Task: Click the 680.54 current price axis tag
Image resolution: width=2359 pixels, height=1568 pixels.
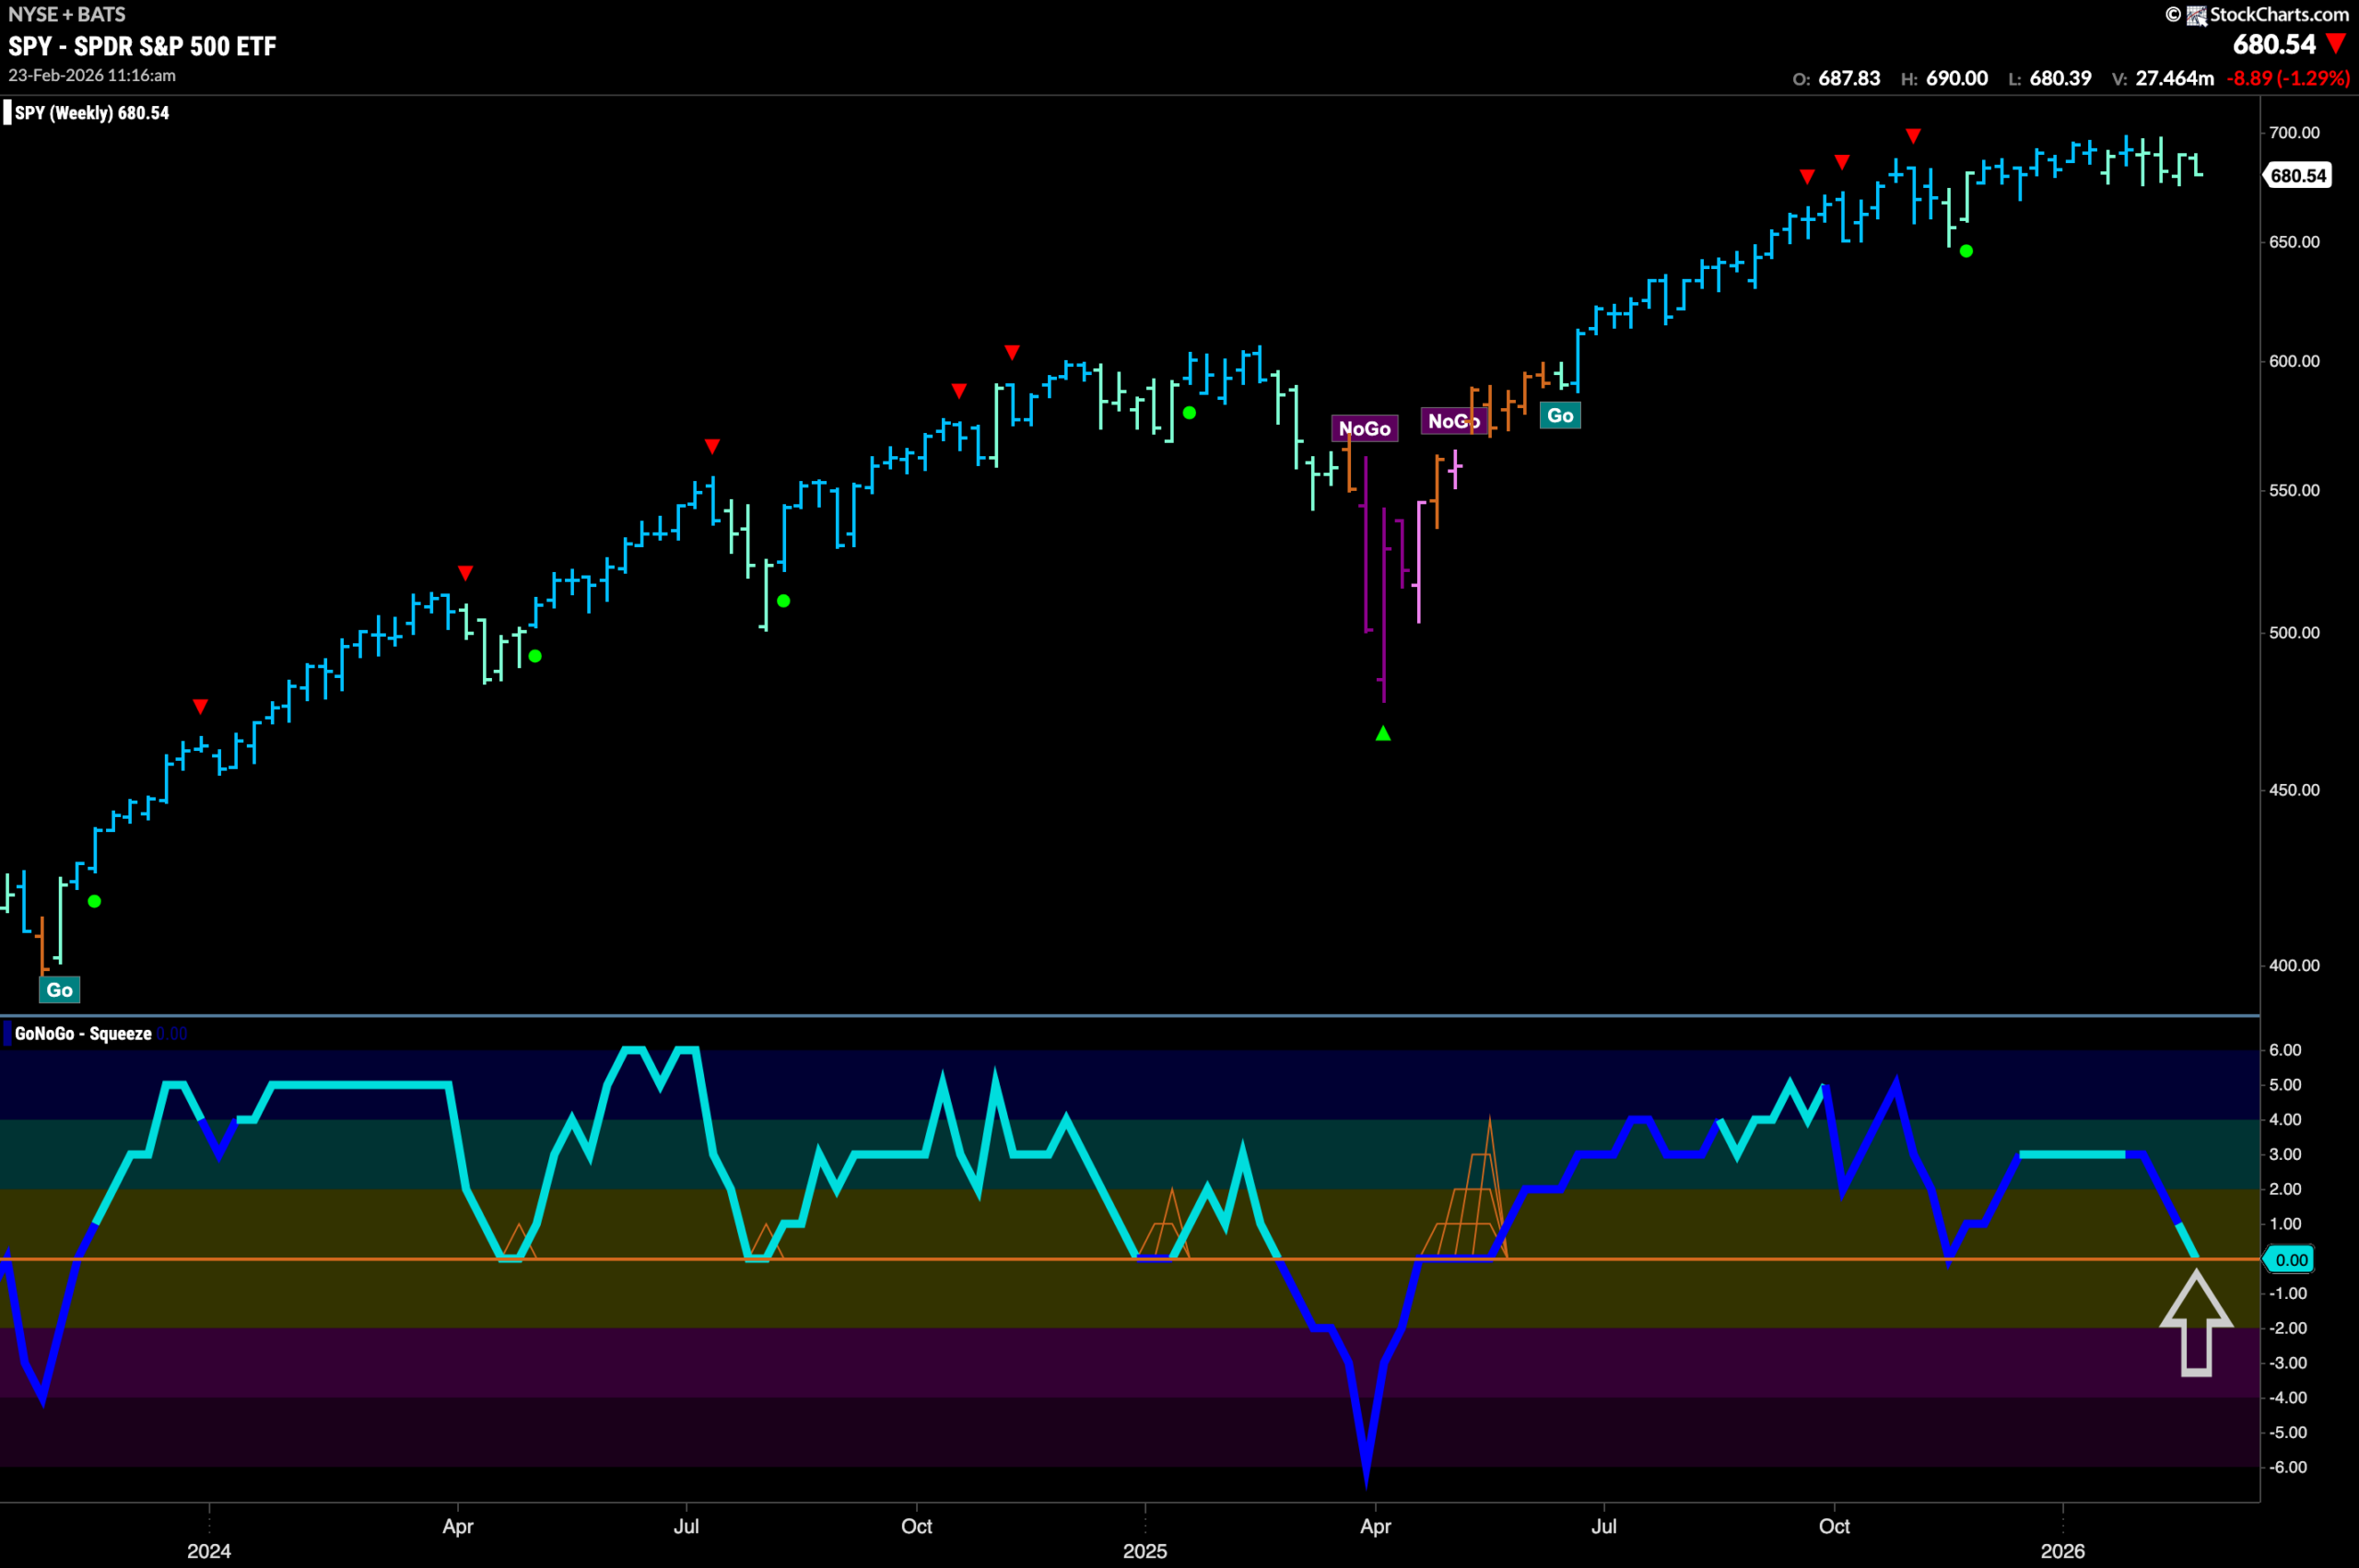Action: (x=2297, y=176)
